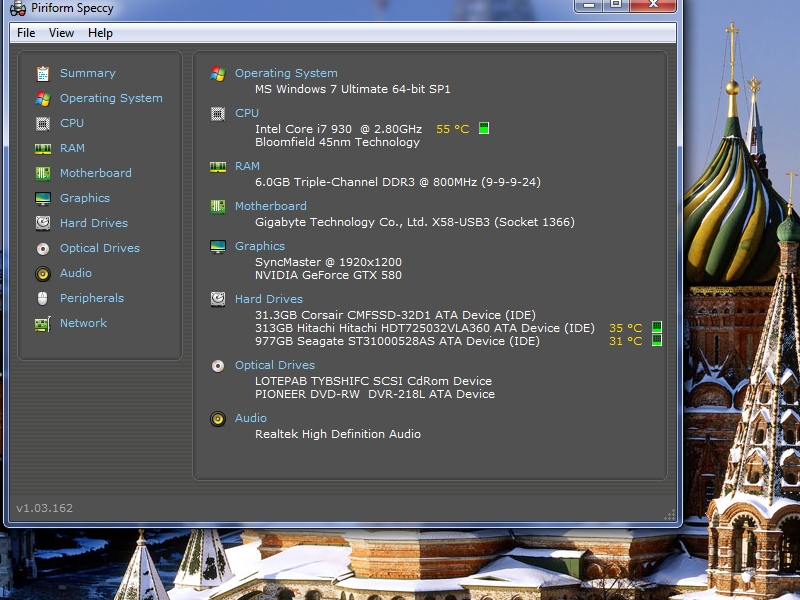Open Peripherals via the mouse icon
This screenshot has width=800, height=600.
coord(43,298)
